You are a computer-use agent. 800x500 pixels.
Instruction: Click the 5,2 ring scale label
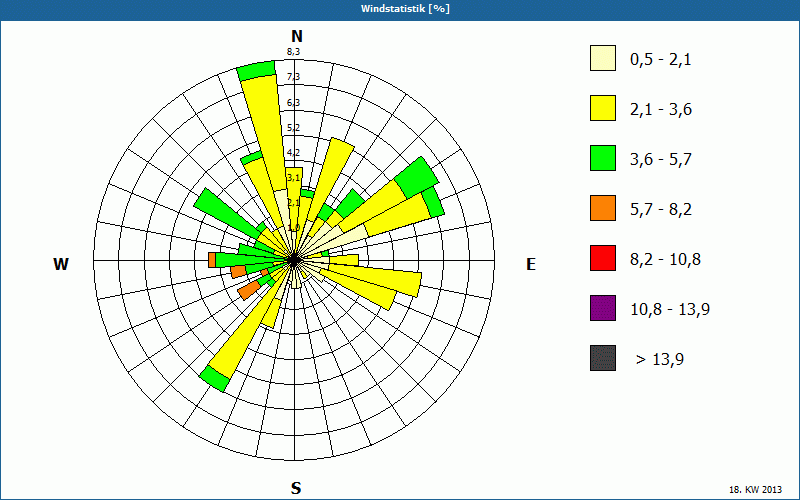point(293,128)
